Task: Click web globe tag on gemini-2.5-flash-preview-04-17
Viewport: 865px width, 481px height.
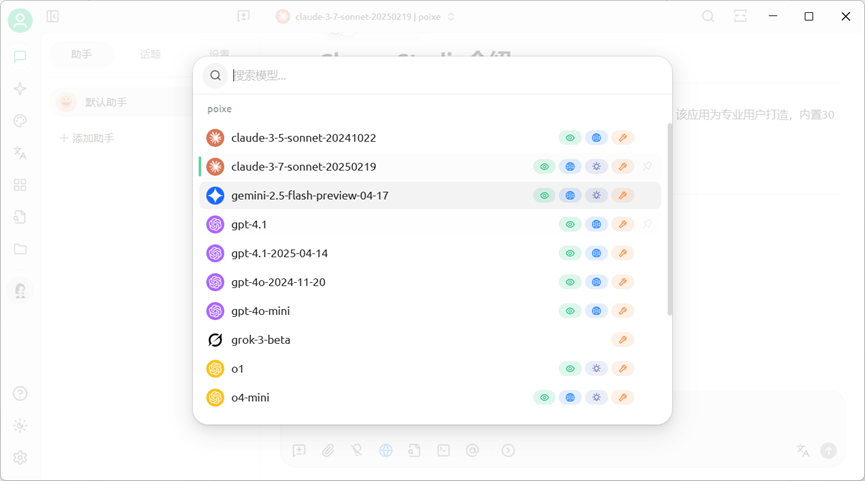Action: point(570,195)
